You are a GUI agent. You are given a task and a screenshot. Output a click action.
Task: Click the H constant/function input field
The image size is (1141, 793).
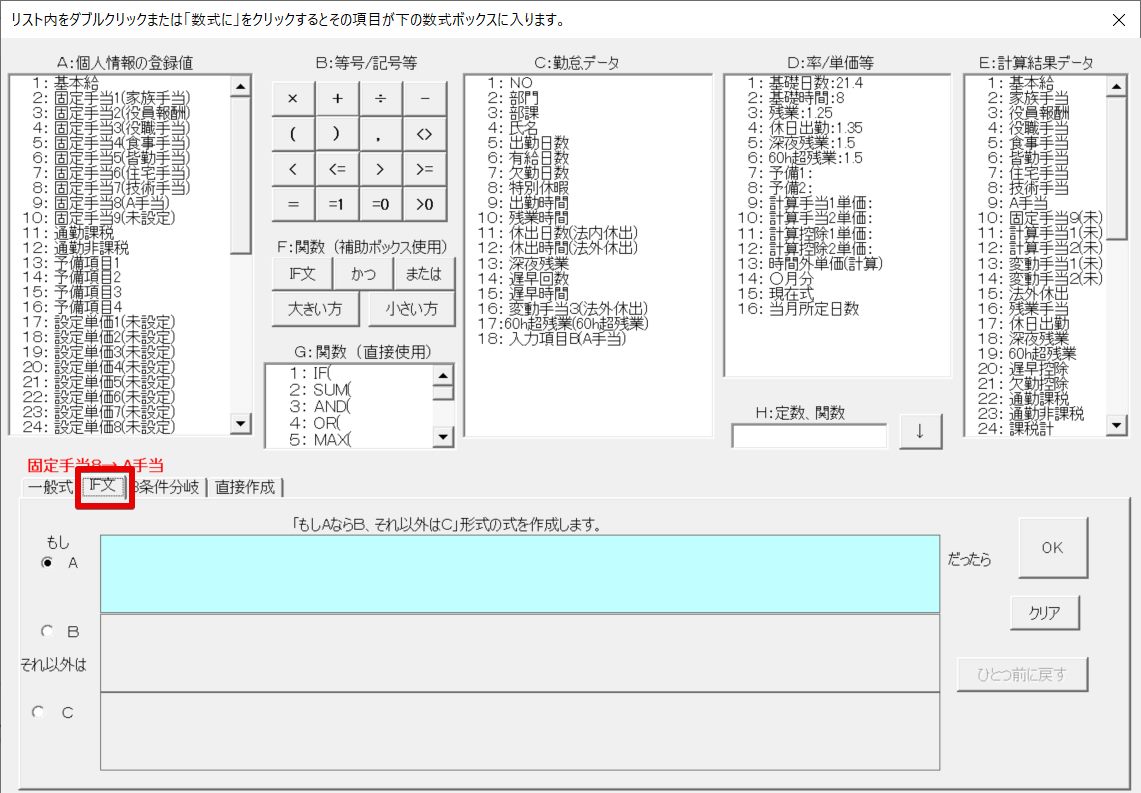[x=809, y=436]
